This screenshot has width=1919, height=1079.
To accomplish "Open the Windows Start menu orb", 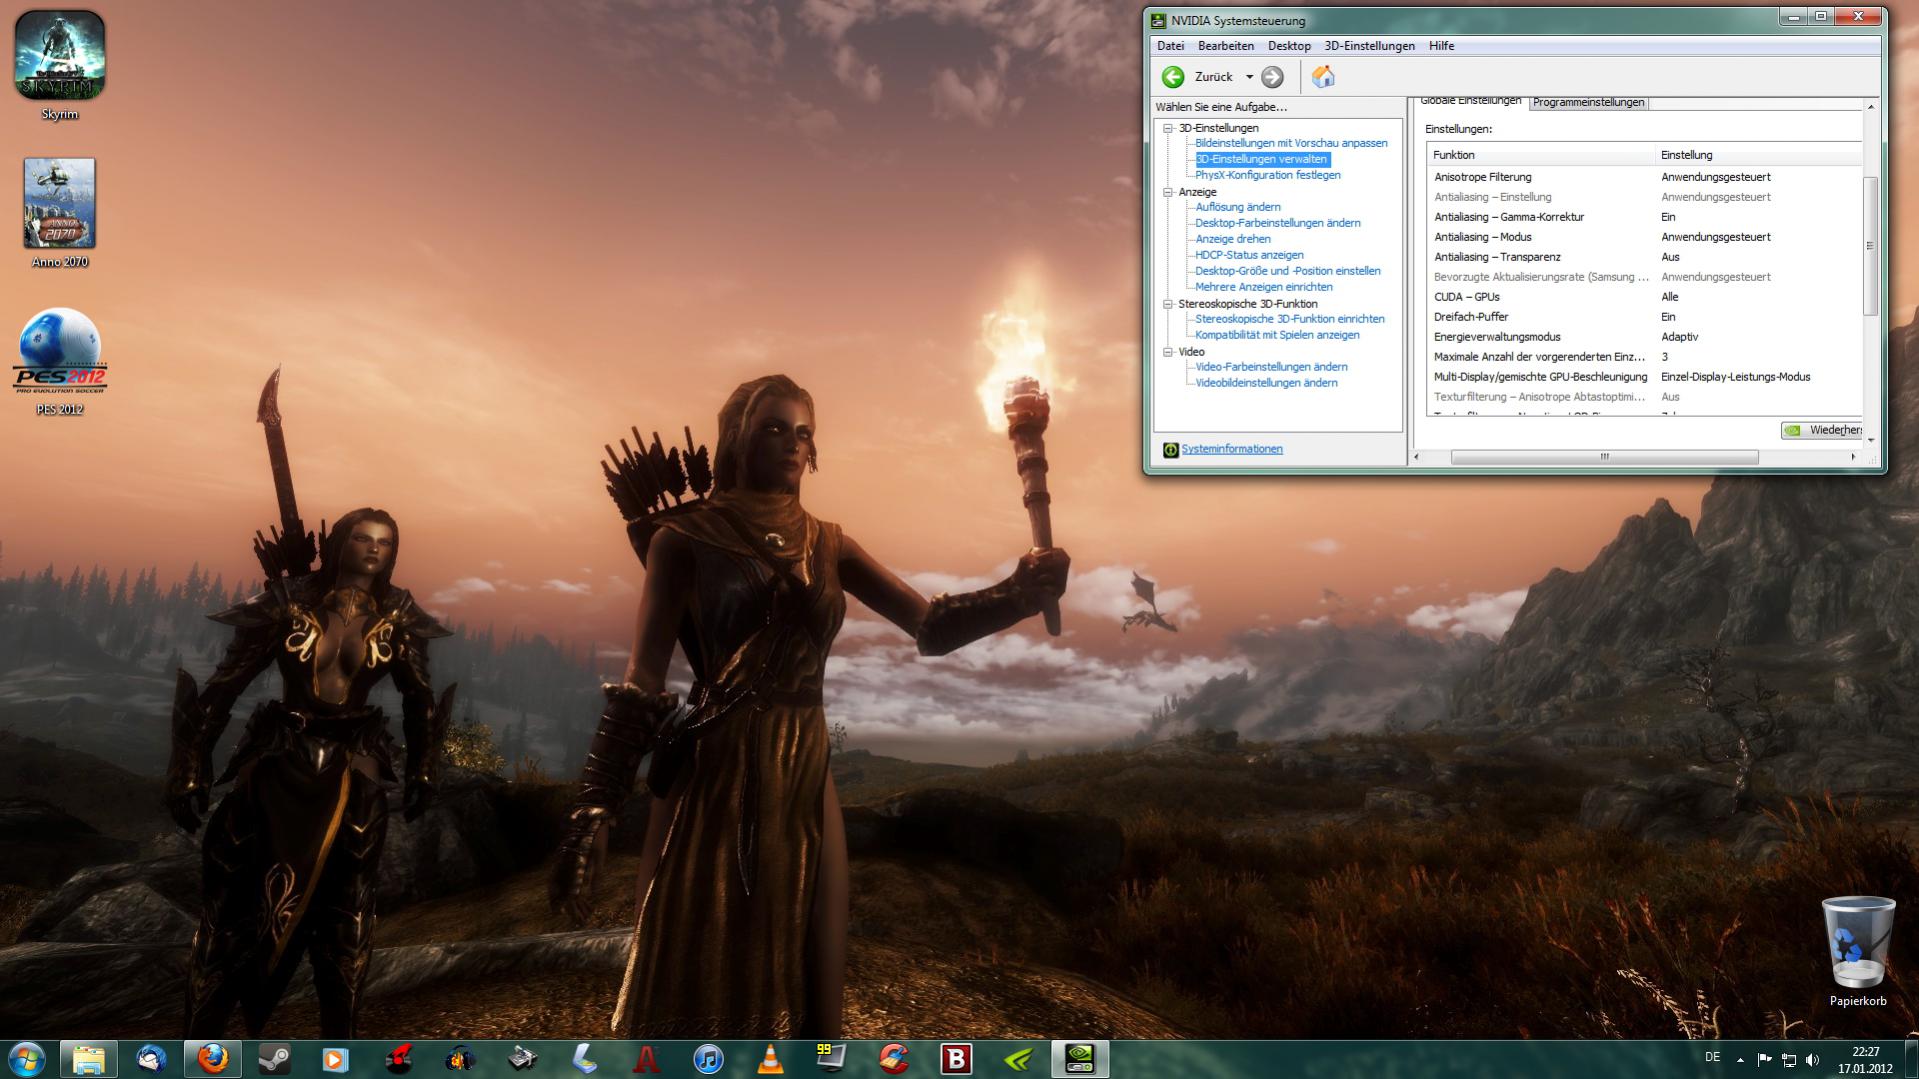I will tap(27, 1059).
